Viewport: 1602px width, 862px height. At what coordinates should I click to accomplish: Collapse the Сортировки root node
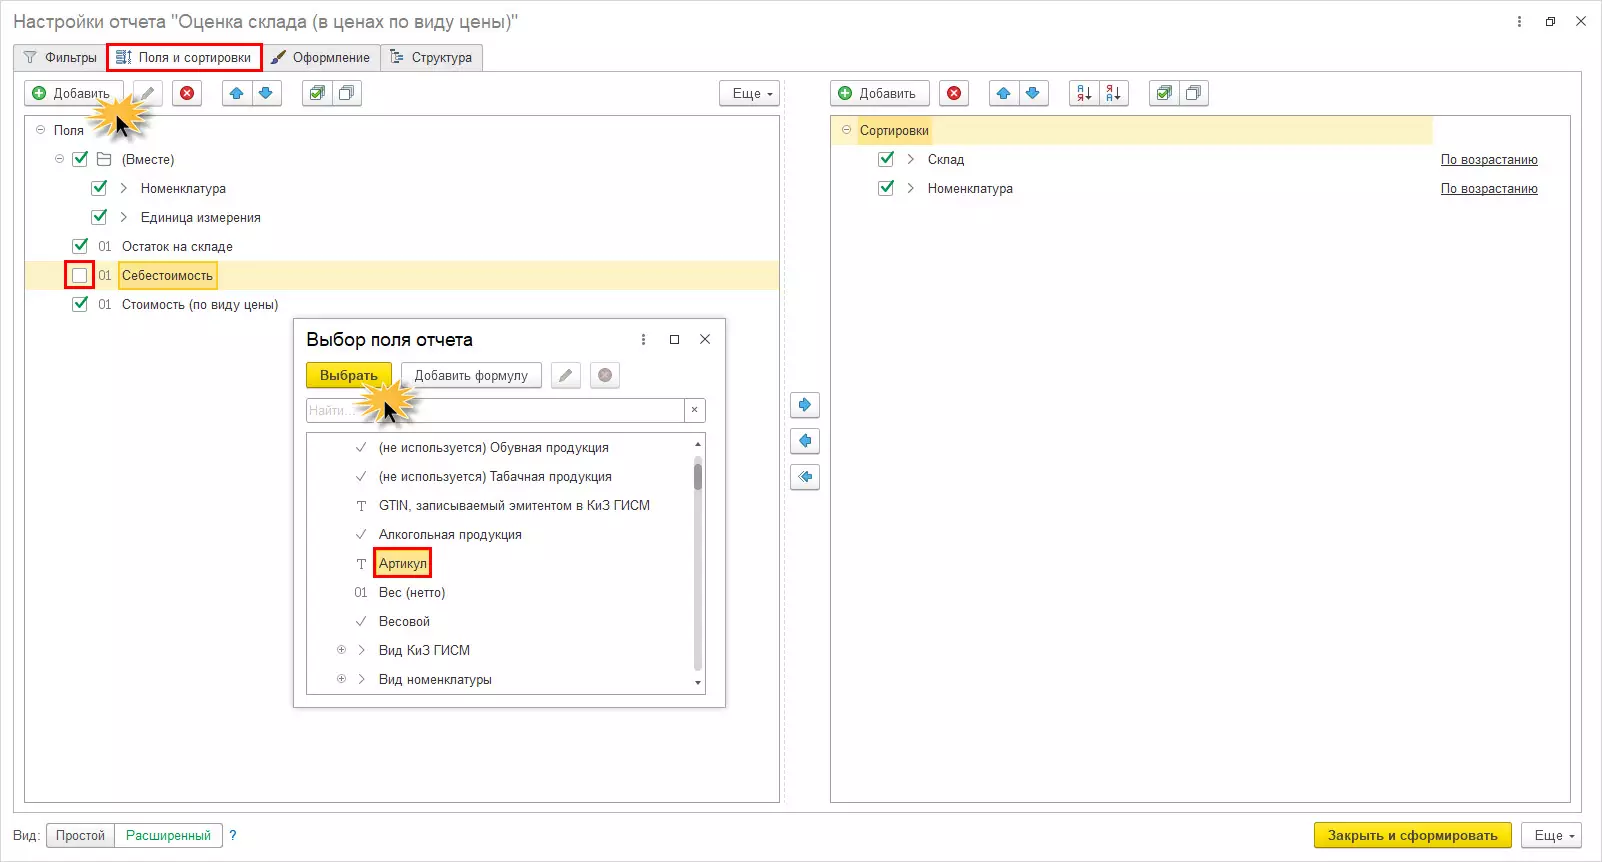[x=846, y=130]
